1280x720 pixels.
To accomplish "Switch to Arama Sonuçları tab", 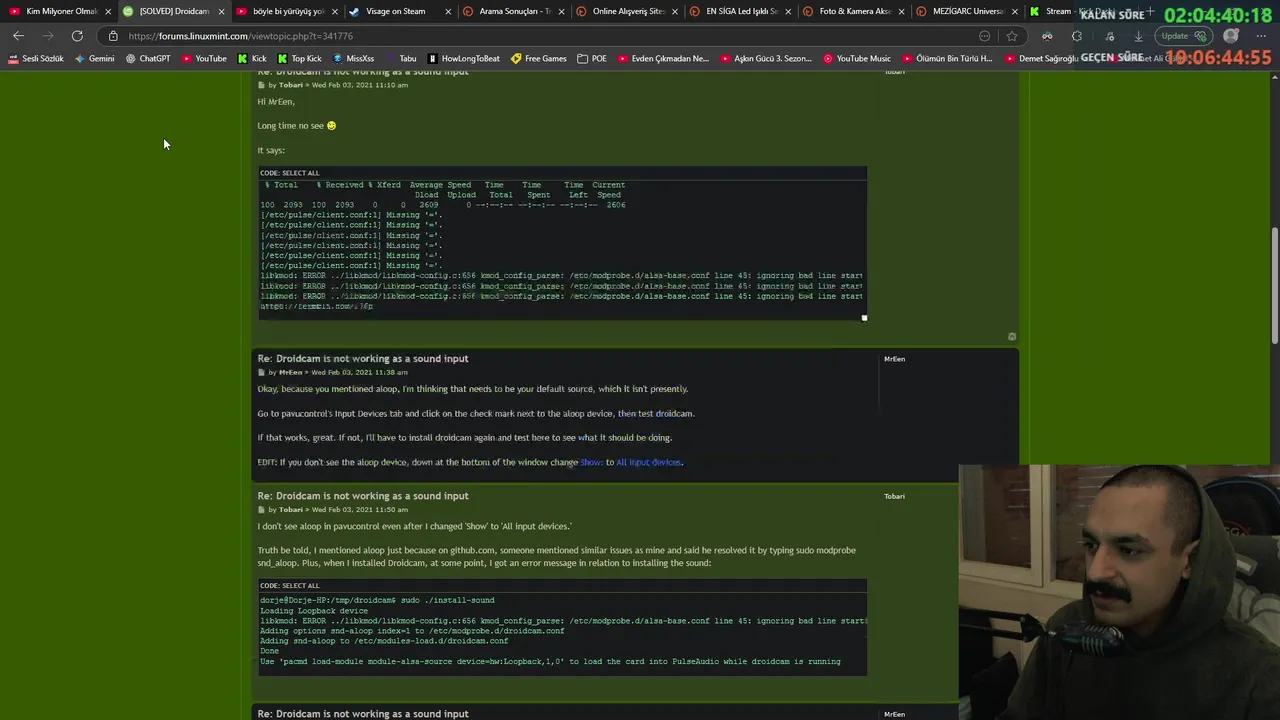I will [x=514, y=11].
